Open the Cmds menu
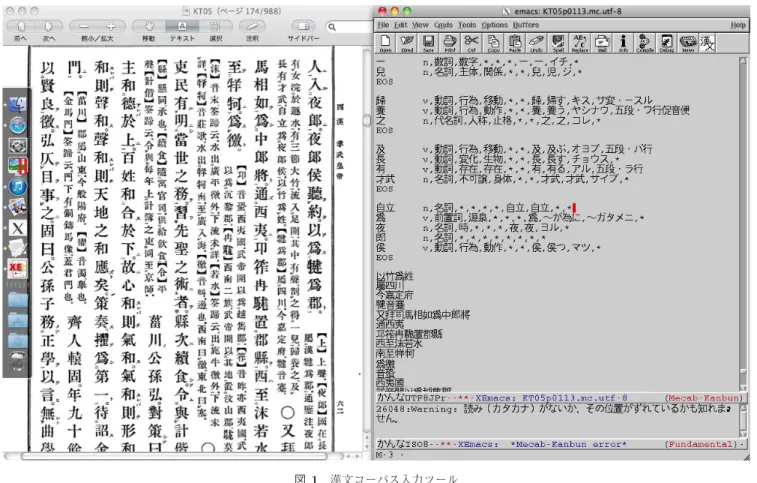This screenshot has height=483, width=757. coord(443,25)
